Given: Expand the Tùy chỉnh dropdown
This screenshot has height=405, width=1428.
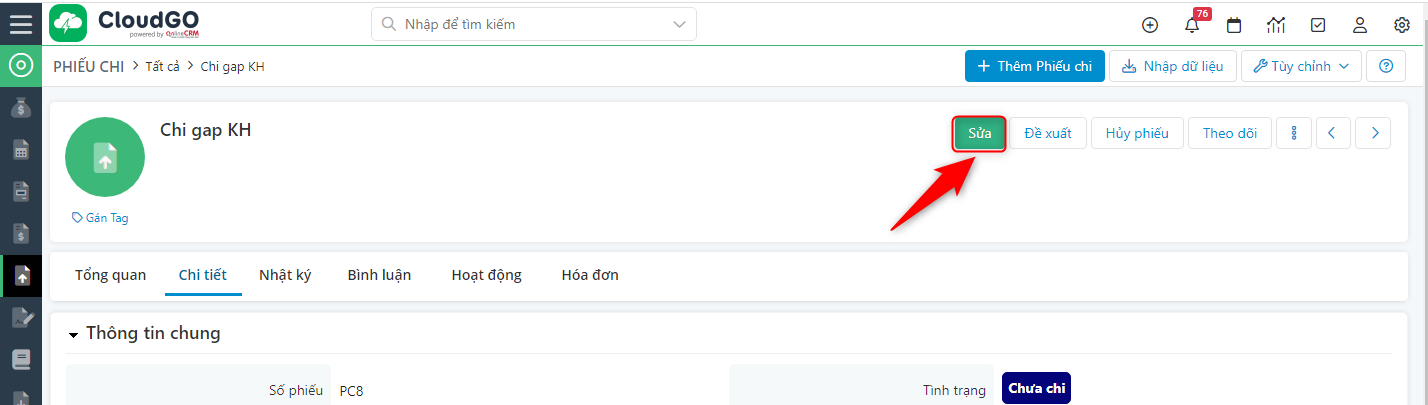Looking at the screenshot, I should click(1302, 66).
